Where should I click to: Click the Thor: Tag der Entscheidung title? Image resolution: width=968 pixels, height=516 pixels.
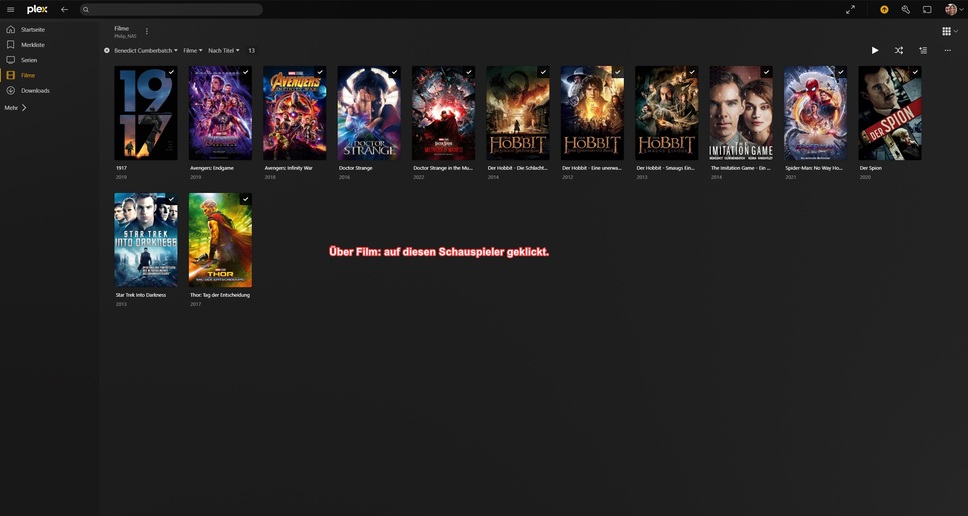220,295
